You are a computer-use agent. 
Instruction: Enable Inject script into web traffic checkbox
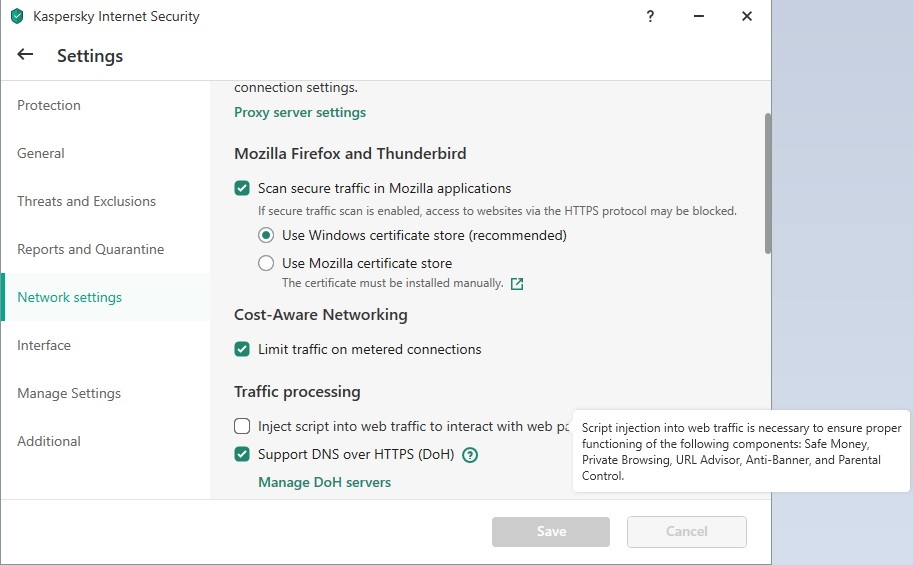click(242, 426)
